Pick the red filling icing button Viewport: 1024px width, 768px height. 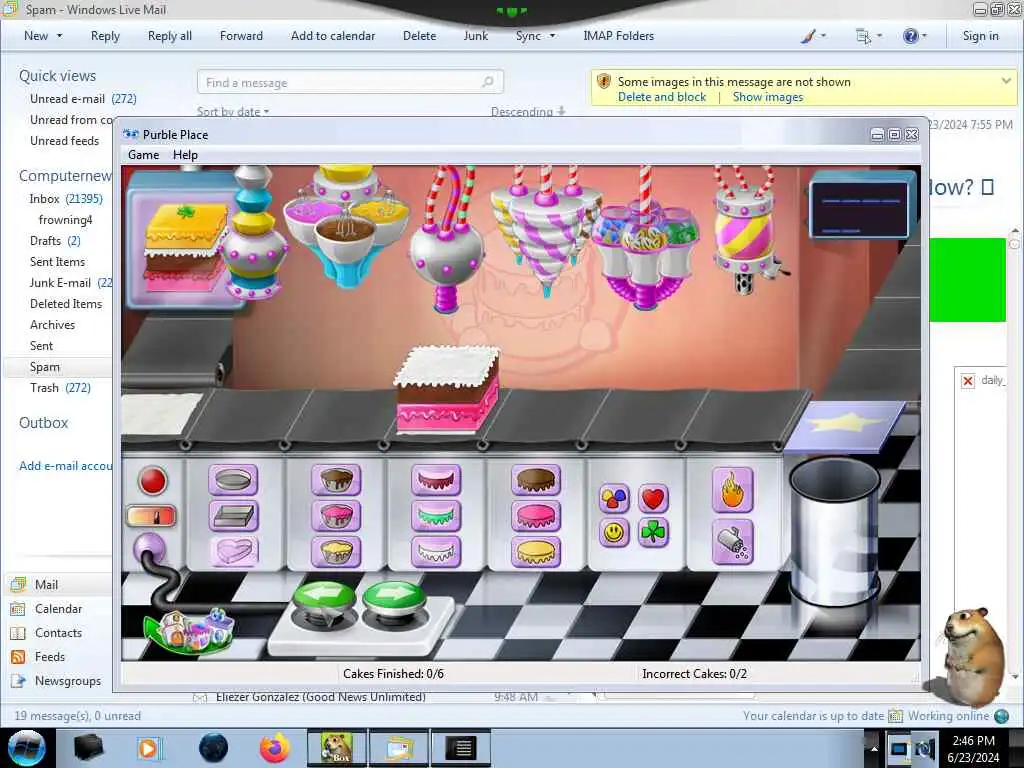[x=436, y=480]
